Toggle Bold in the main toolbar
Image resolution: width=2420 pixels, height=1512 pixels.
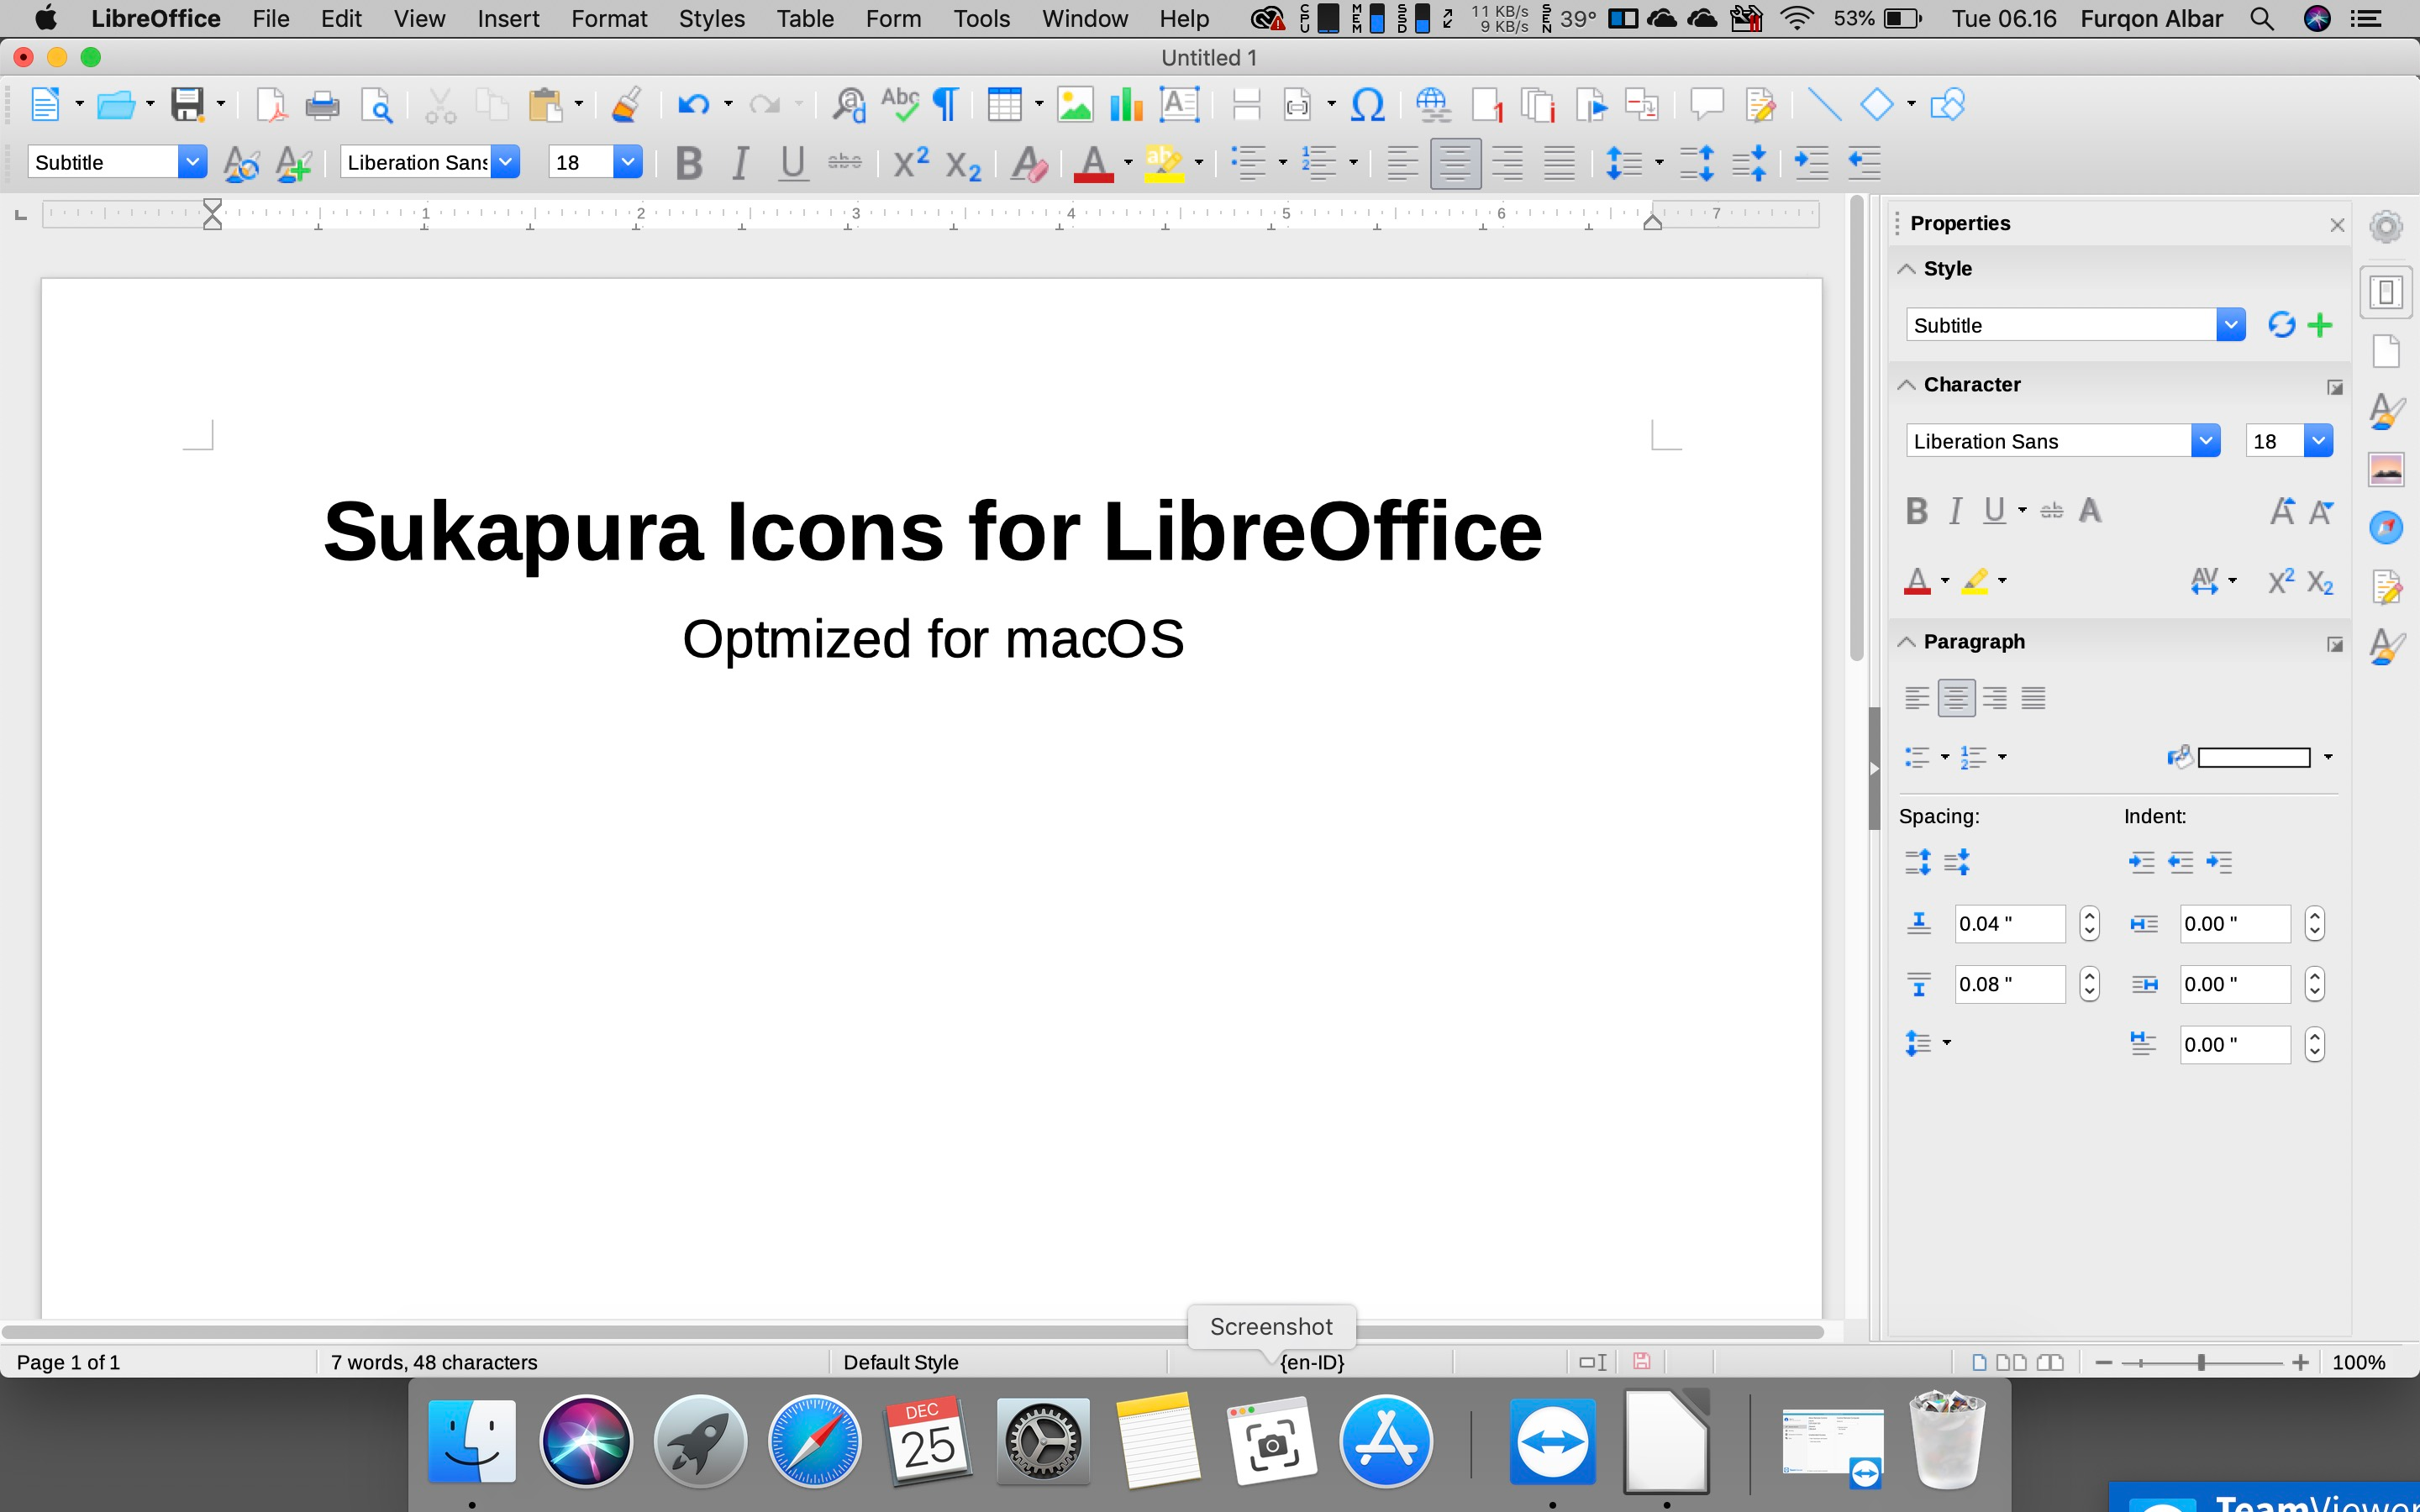(688, 163)
